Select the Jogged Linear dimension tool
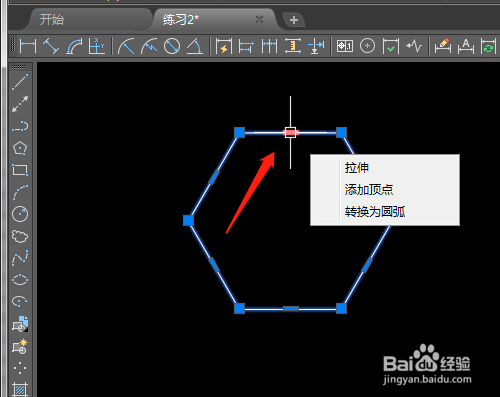This screenshot has width=500, height=397. 414,46
